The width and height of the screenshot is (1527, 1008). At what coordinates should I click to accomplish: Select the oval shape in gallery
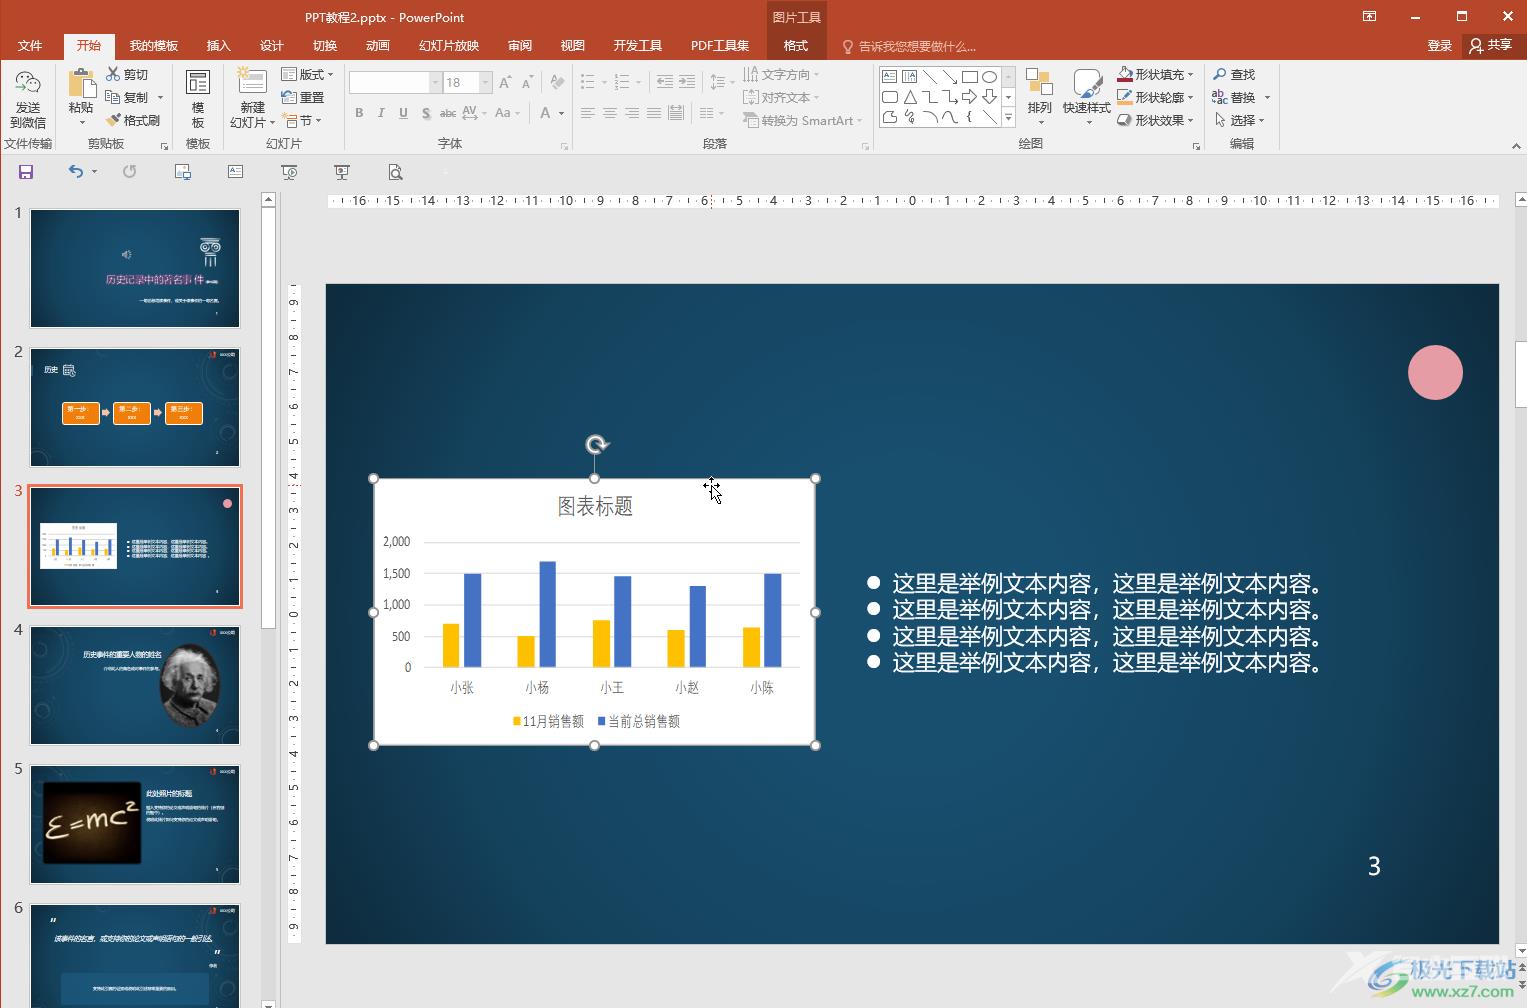989,77
